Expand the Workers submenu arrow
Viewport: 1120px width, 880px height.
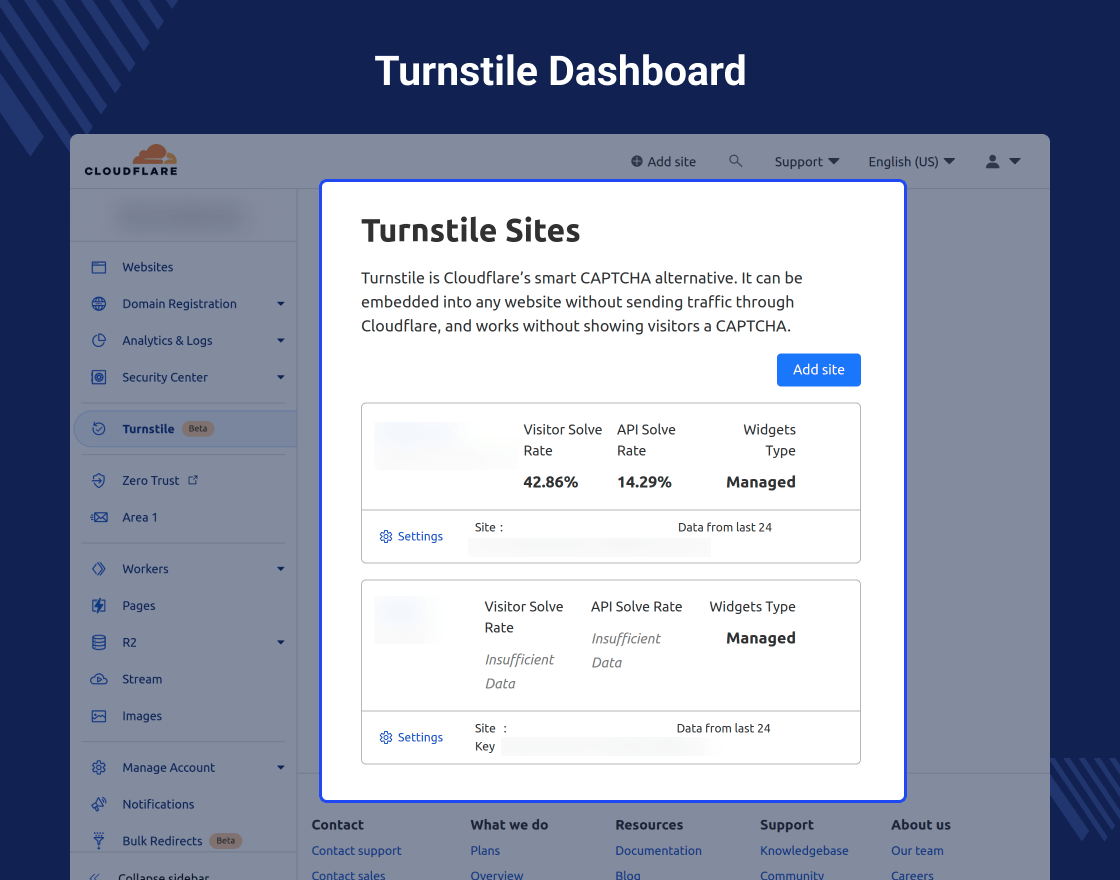click(x=281, y=569)
